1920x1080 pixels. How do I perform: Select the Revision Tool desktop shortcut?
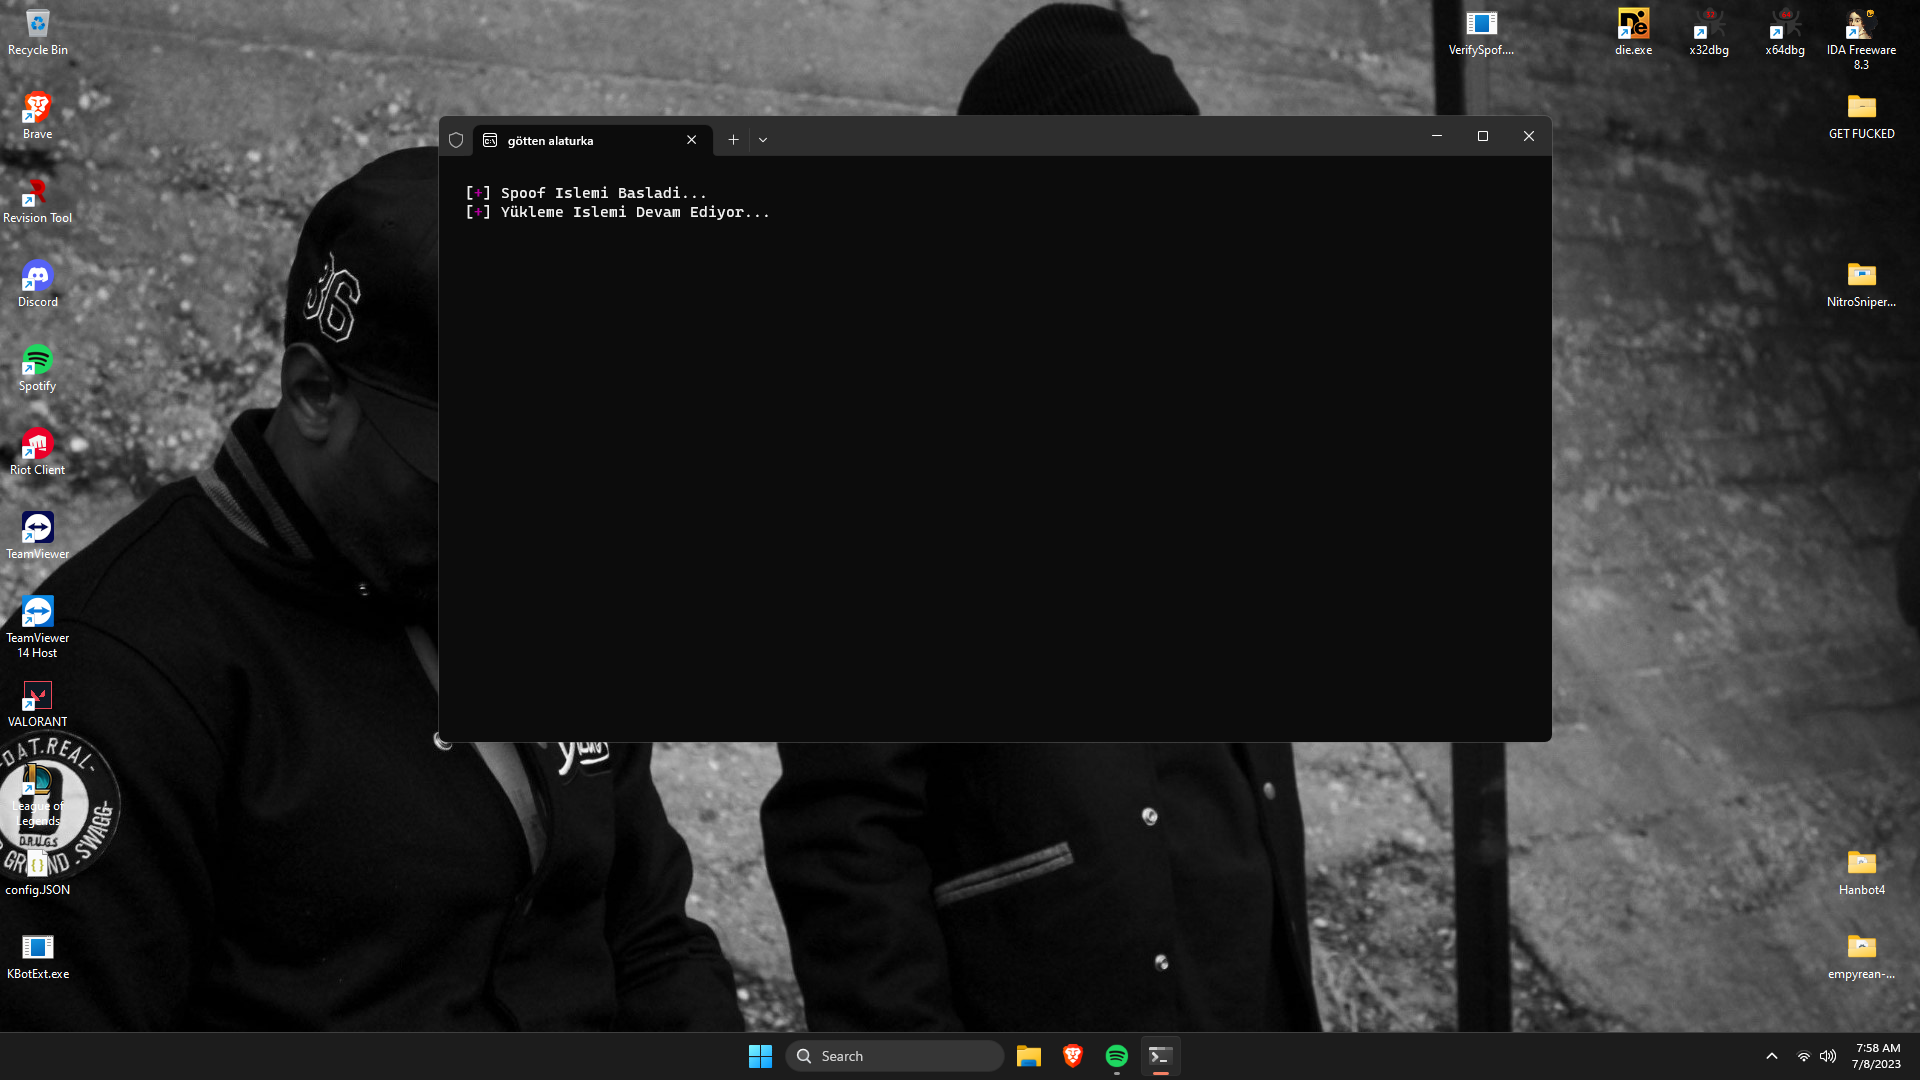[37, 200]
